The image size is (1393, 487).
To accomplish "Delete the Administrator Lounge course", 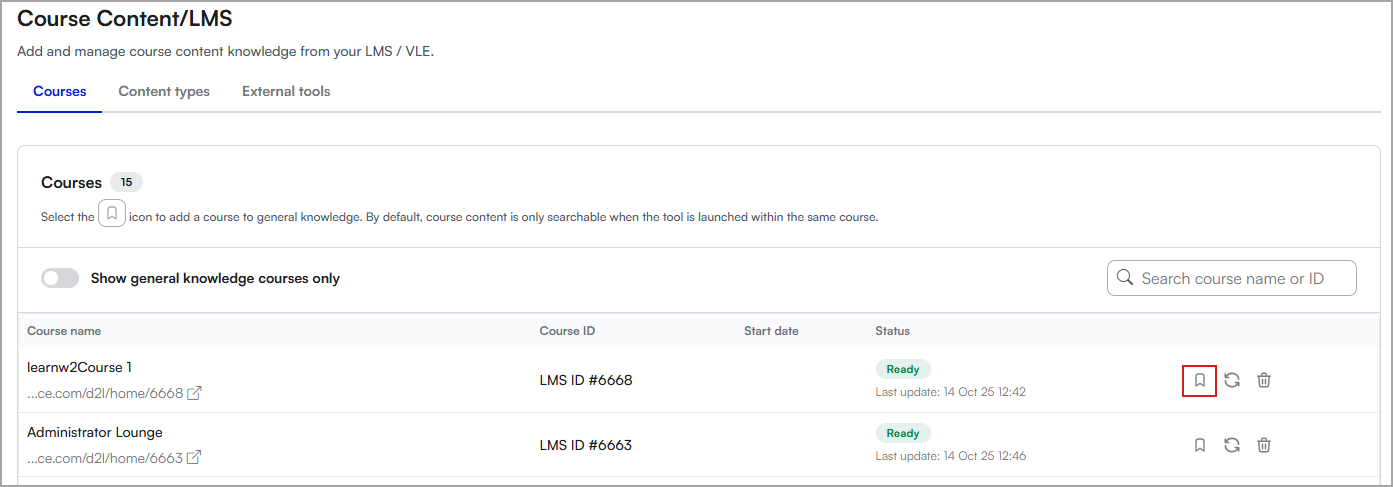I will [x=1264, y=445].
